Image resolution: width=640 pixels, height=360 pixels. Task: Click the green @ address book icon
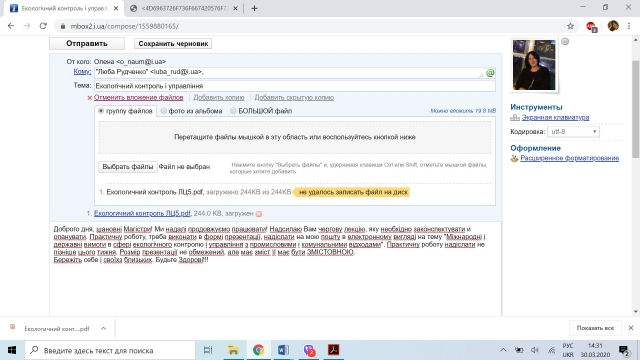tap(490, 73)
